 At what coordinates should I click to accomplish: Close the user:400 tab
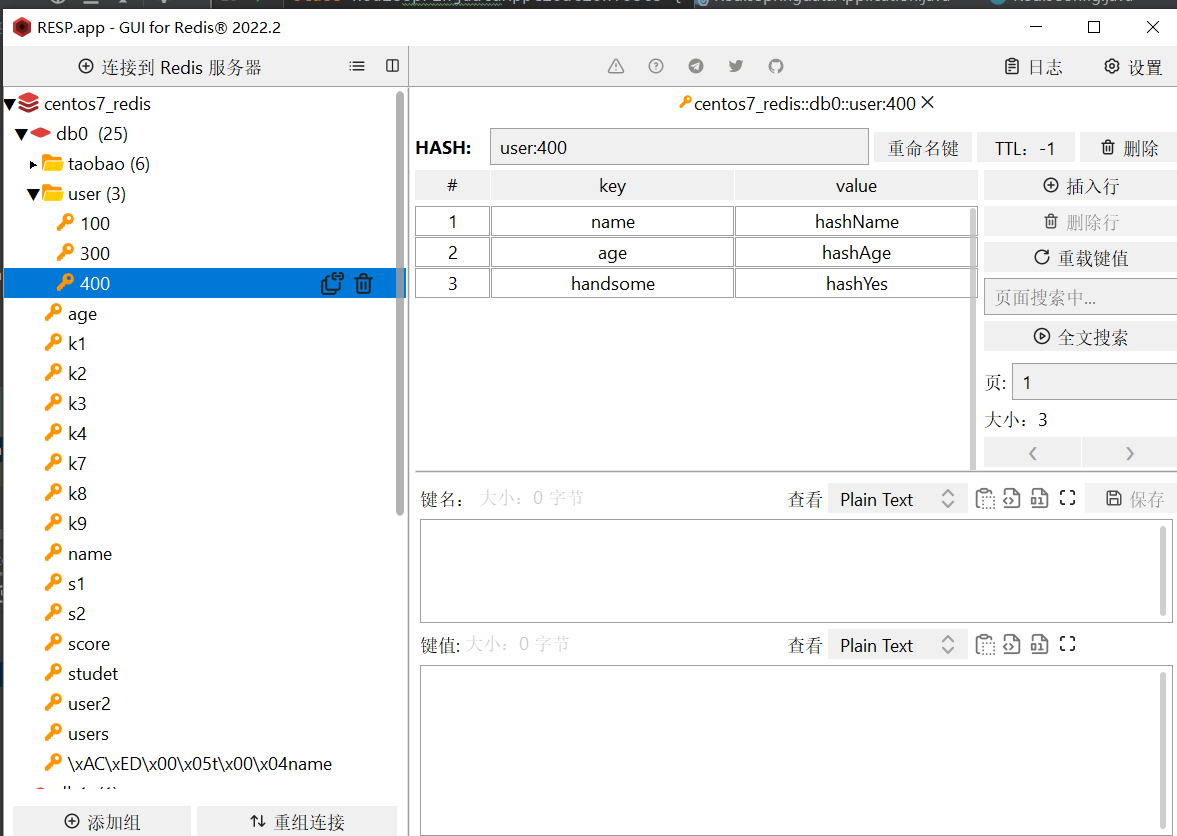928,102
